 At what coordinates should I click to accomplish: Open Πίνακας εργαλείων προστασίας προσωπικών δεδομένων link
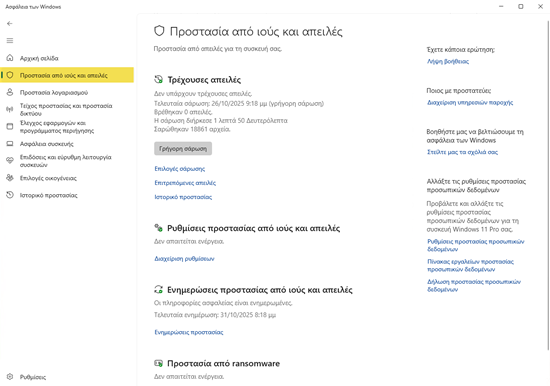pos(470,265)
